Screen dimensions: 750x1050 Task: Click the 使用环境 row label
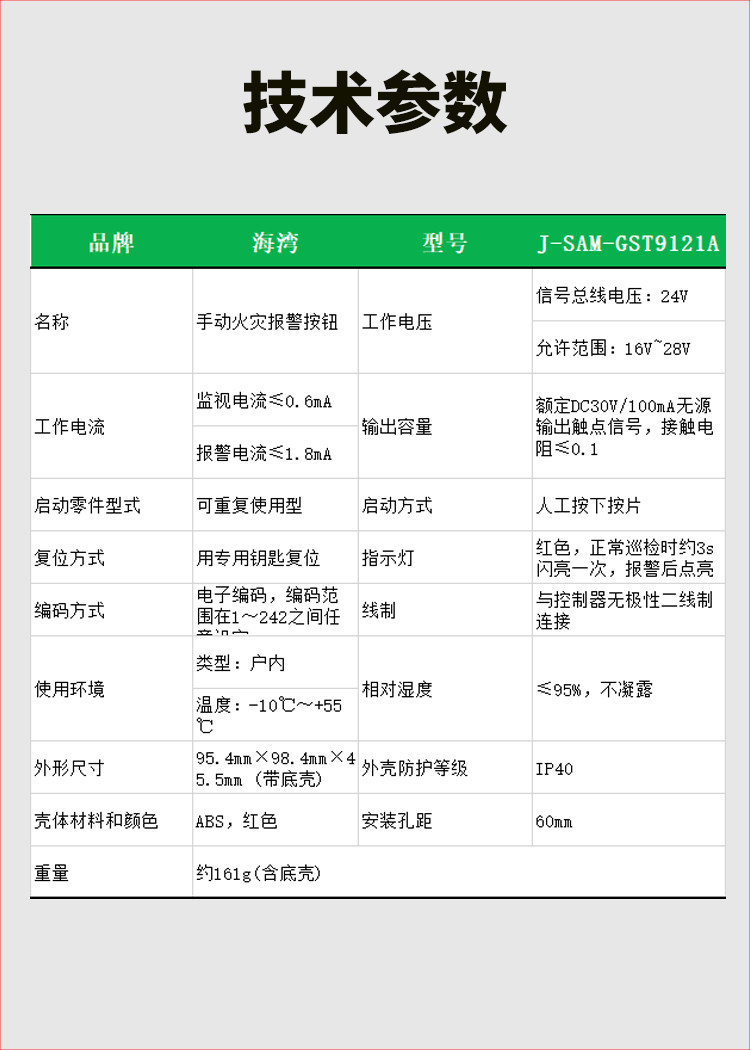[111, 688]
